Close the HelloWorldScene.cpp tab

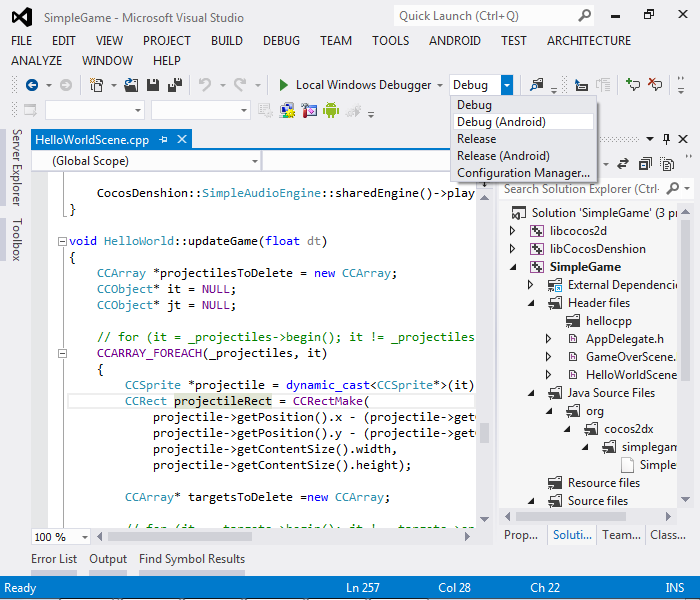tap(182, 139)
